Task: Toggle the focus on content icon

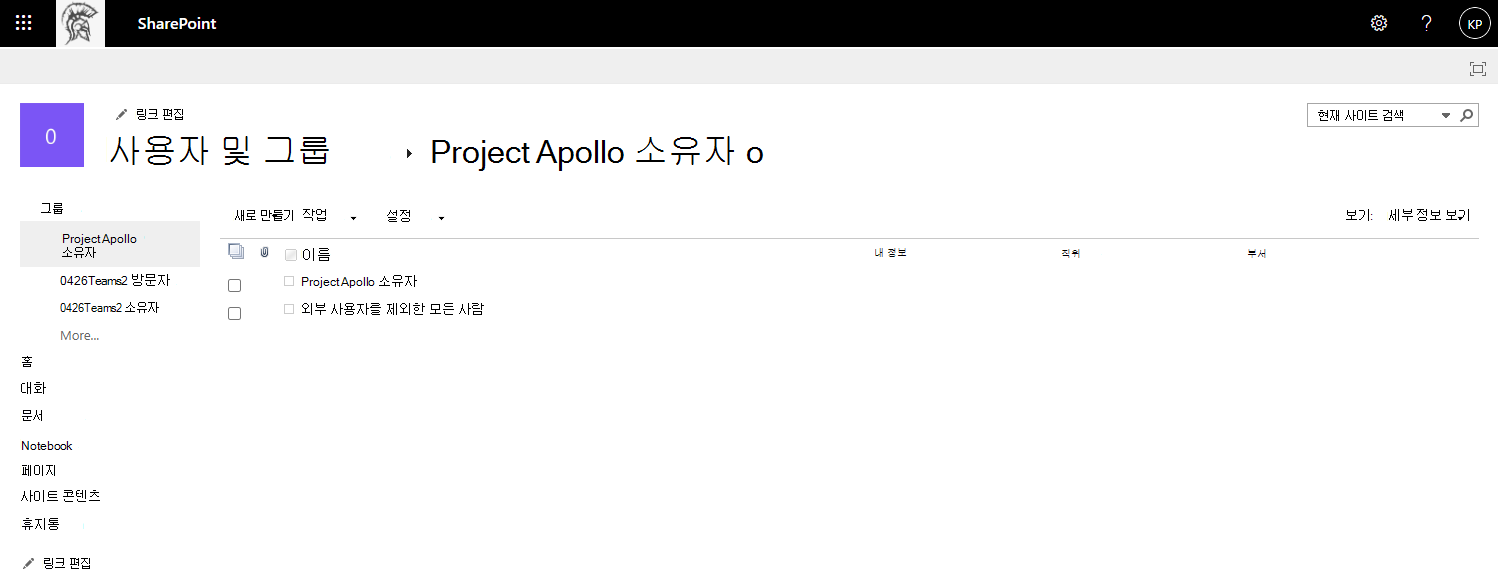Action: click(1477, 68)
